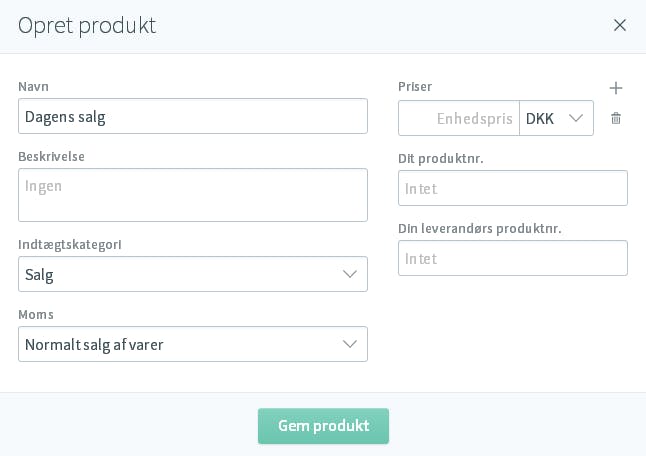Click the chevron arrow beside DKK
Screen dimensions: 646x456
tap(576, 118)
